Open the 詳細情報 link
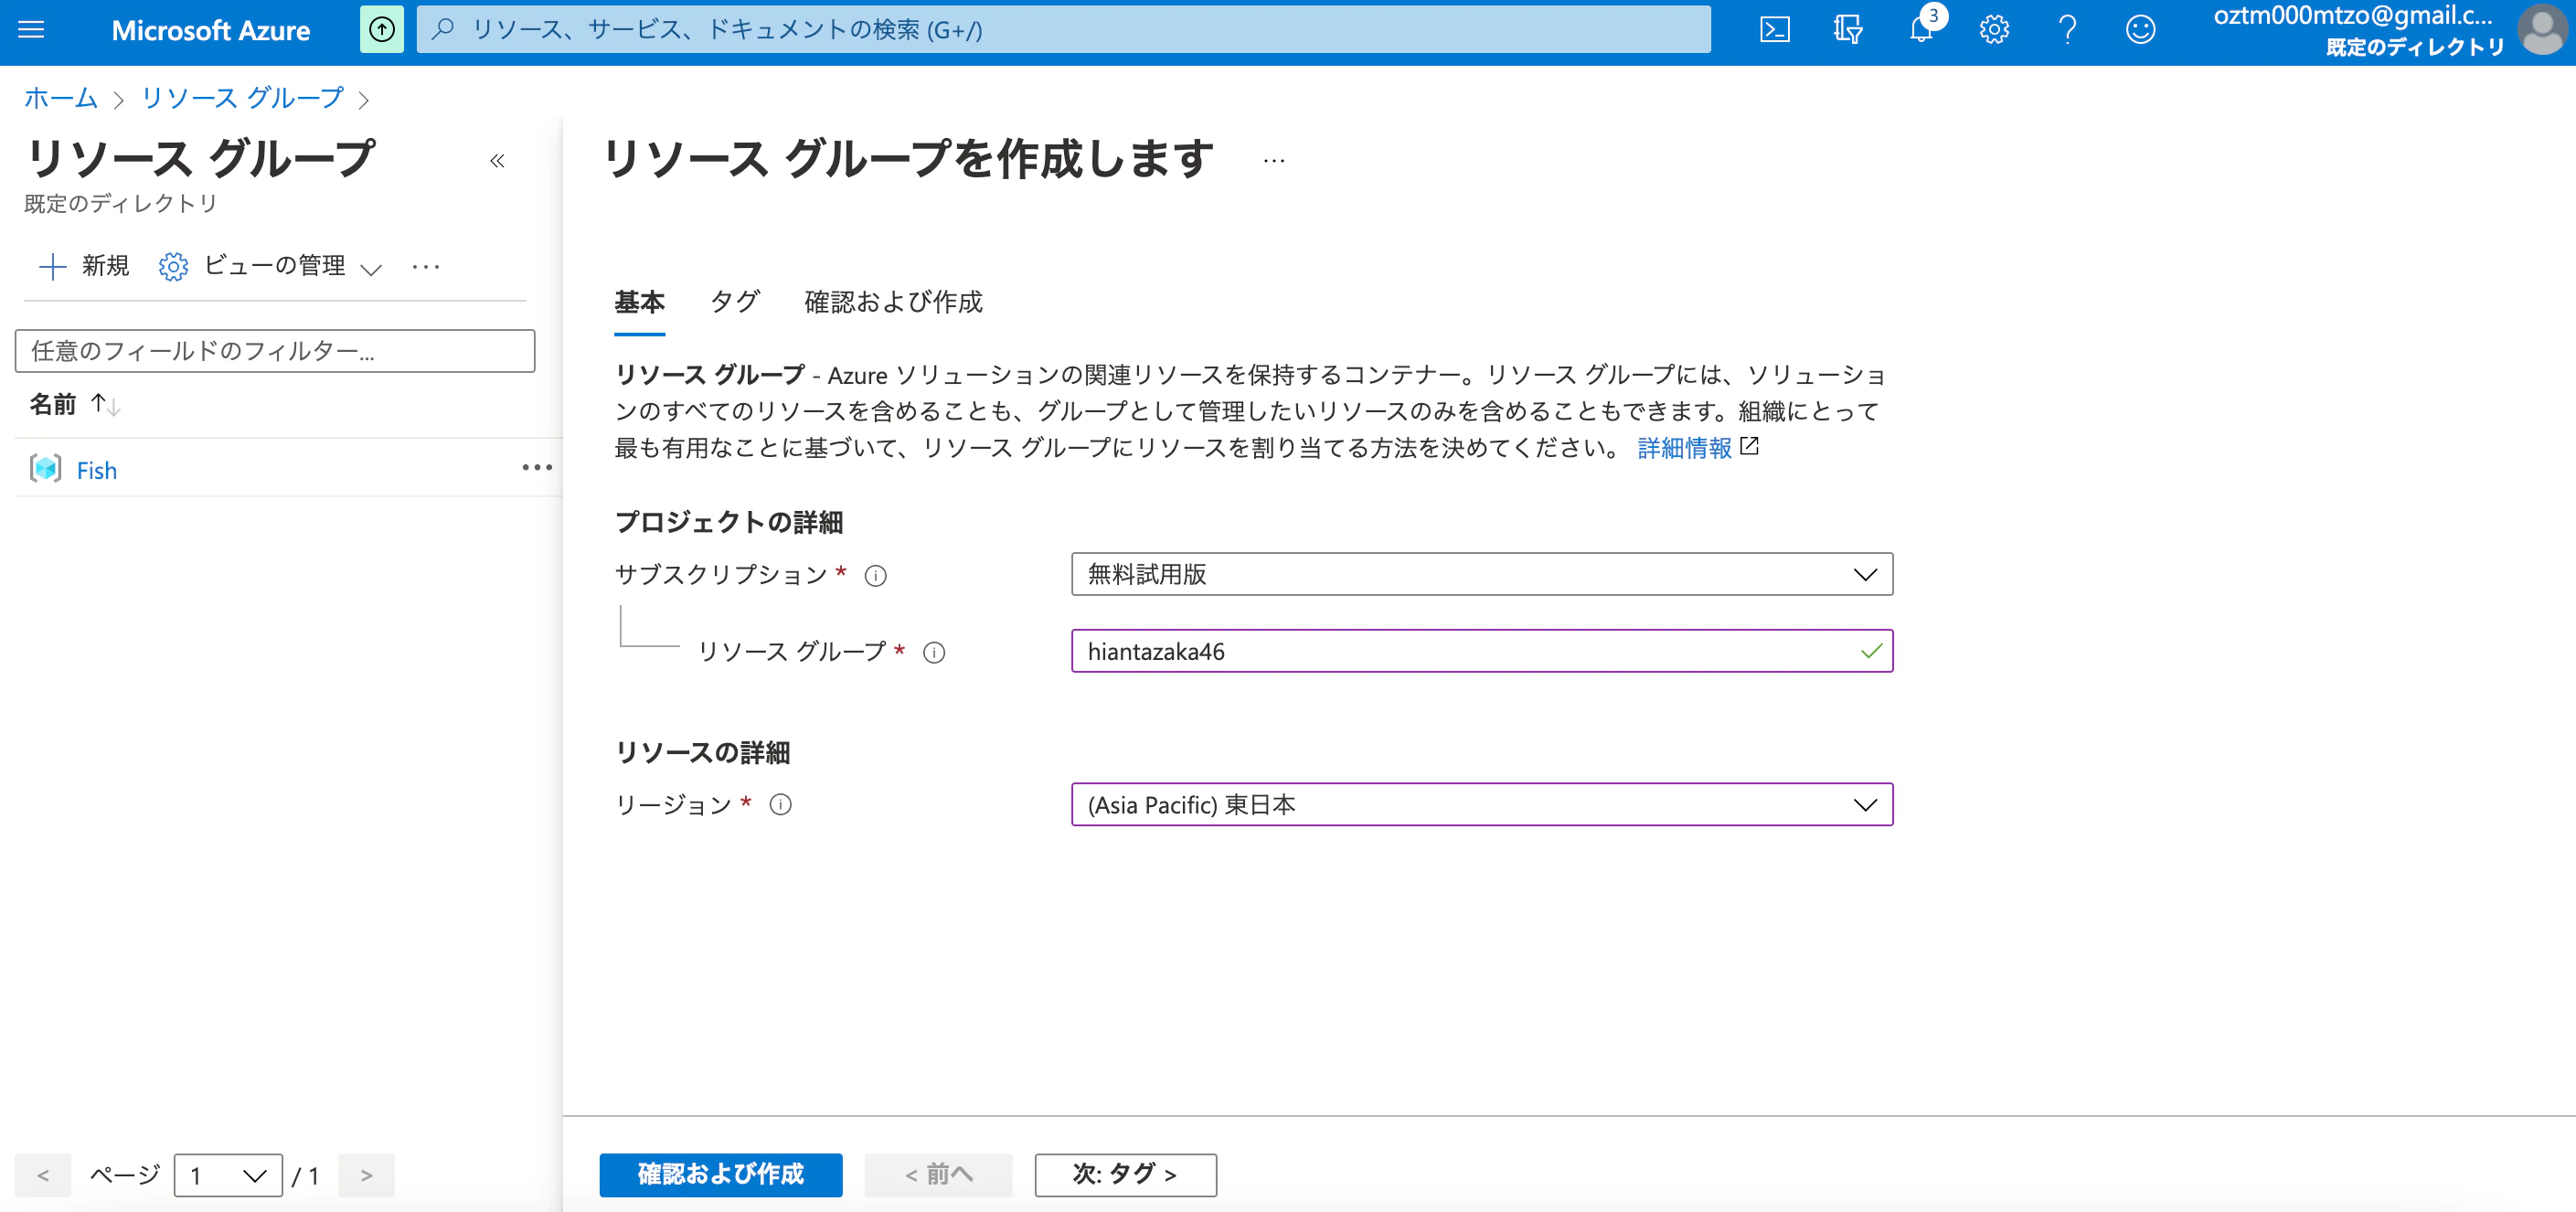 (1684, 448)
